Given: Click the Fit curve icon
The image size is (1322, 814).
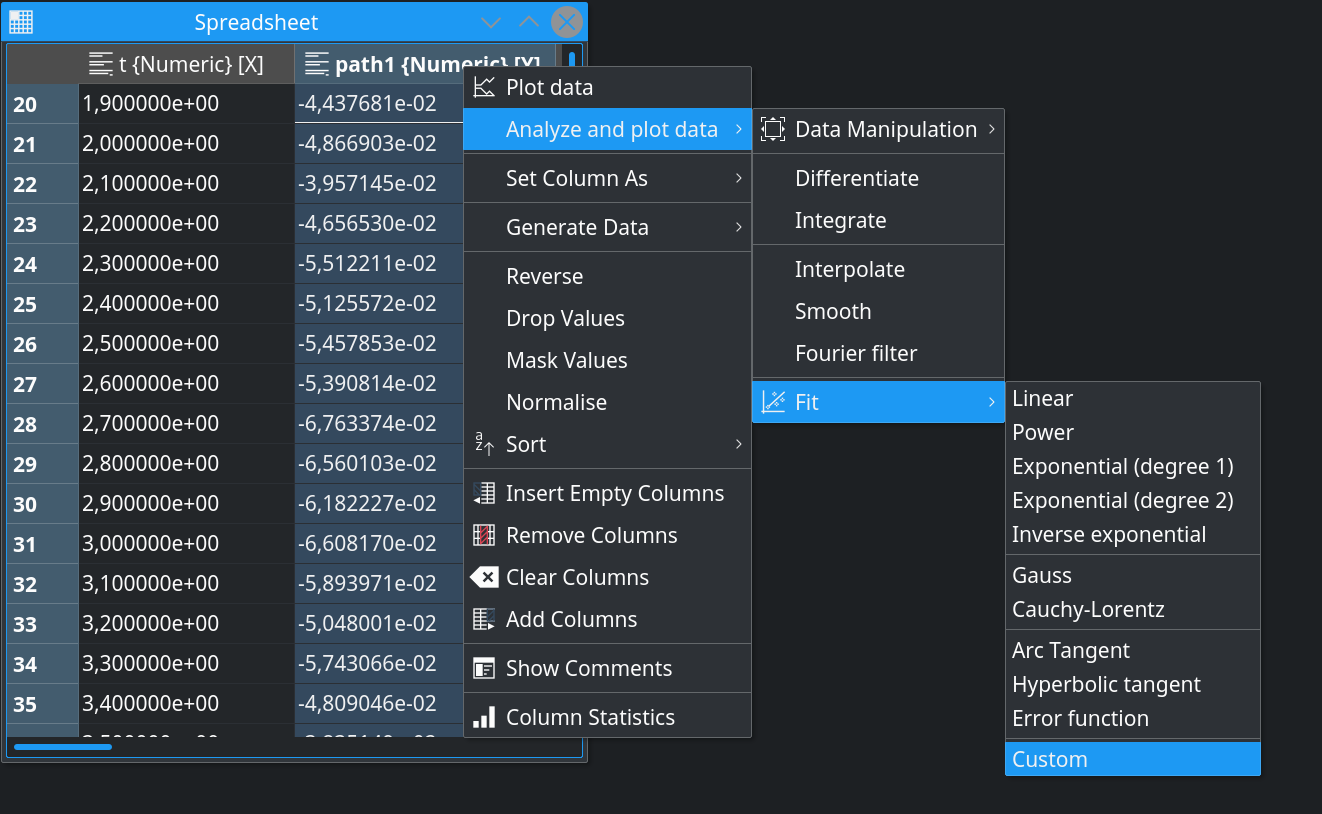Looking at the screenshot, I should (773, 402).
